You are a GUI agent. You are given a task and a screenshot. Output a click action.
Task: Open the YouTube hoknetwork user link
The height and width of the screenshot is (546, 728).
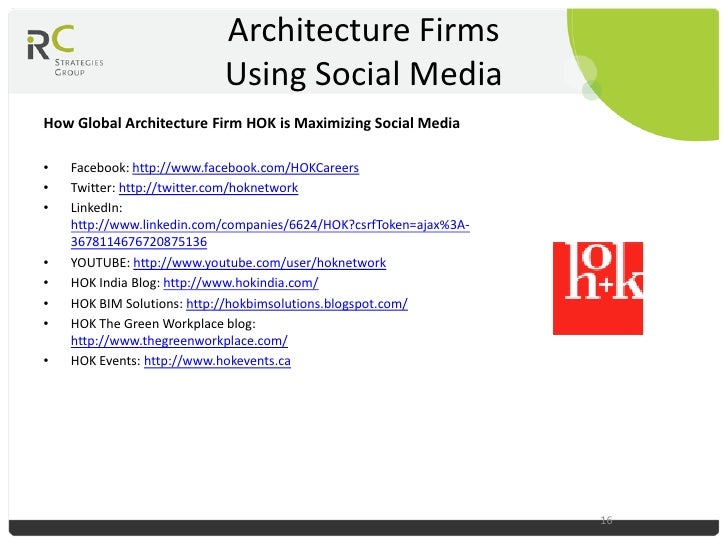coord(260,263)
